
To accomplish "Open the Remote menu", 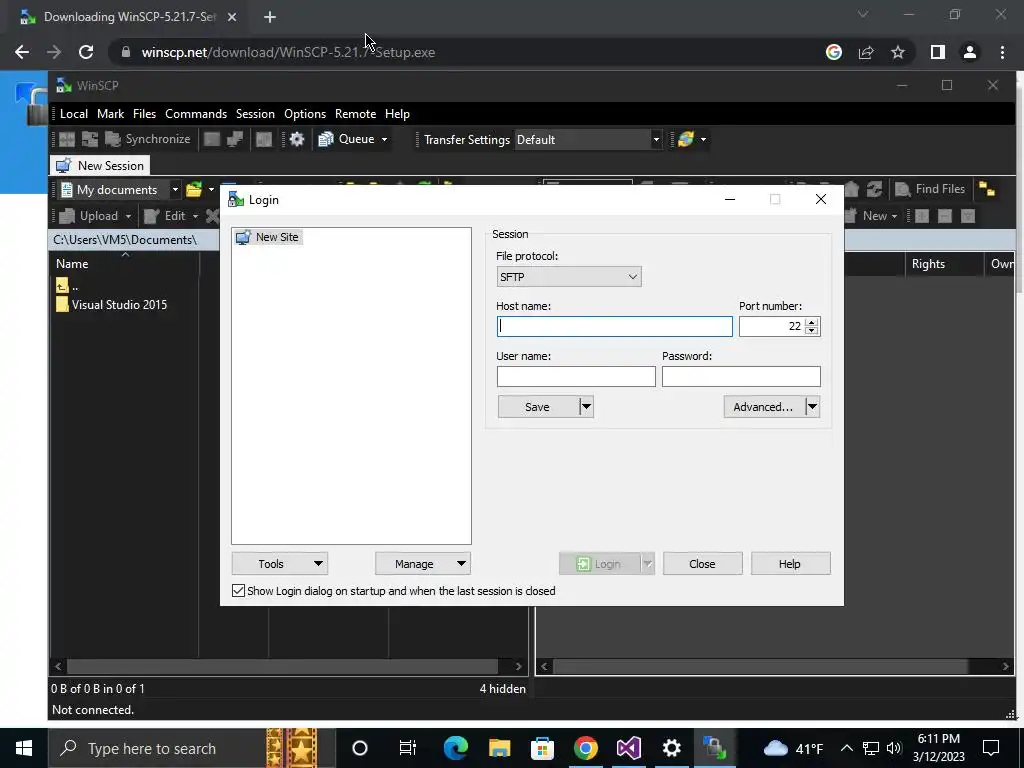I will [x=355, y=114].
